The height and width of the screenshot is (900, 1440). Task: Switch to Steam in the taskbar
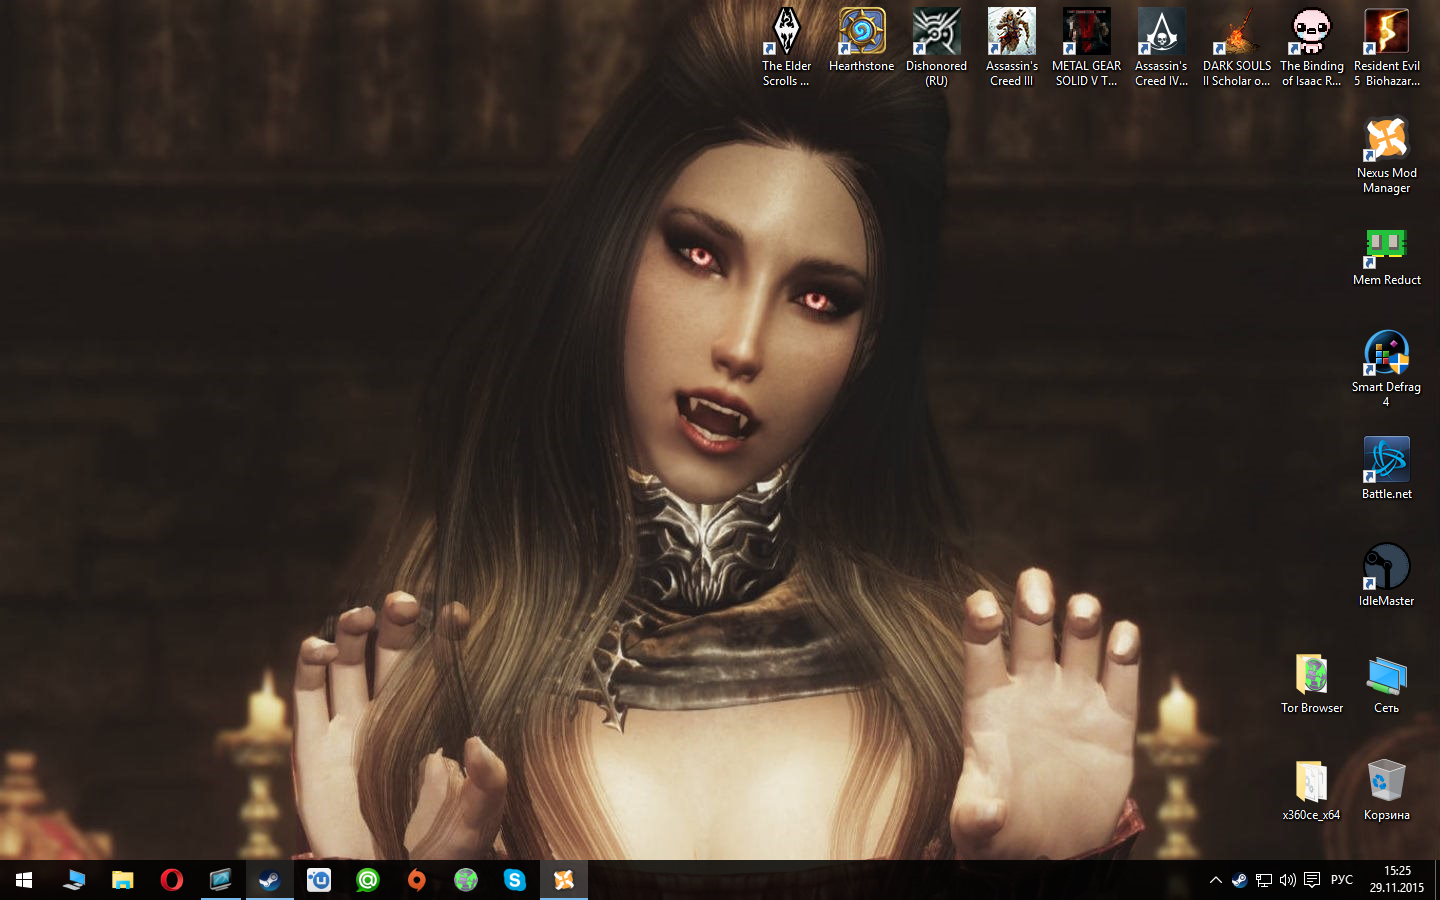click(x=269, y=880)
